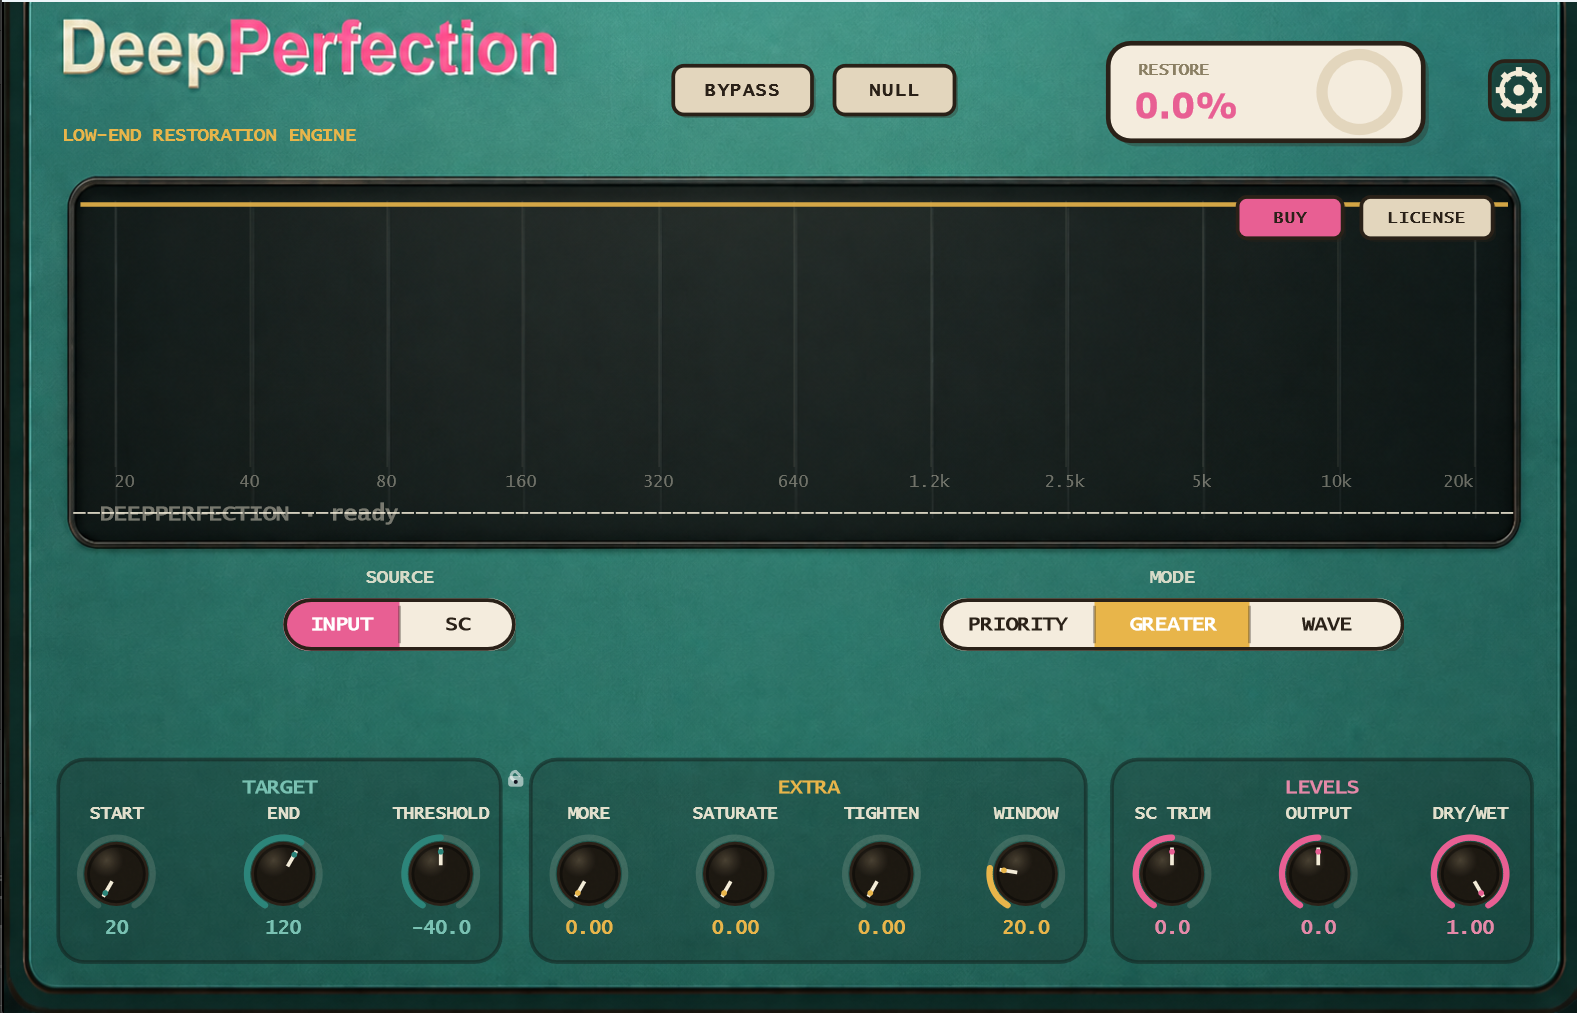
Task: Click the WINDOW knob
Action: point(1026,873)
